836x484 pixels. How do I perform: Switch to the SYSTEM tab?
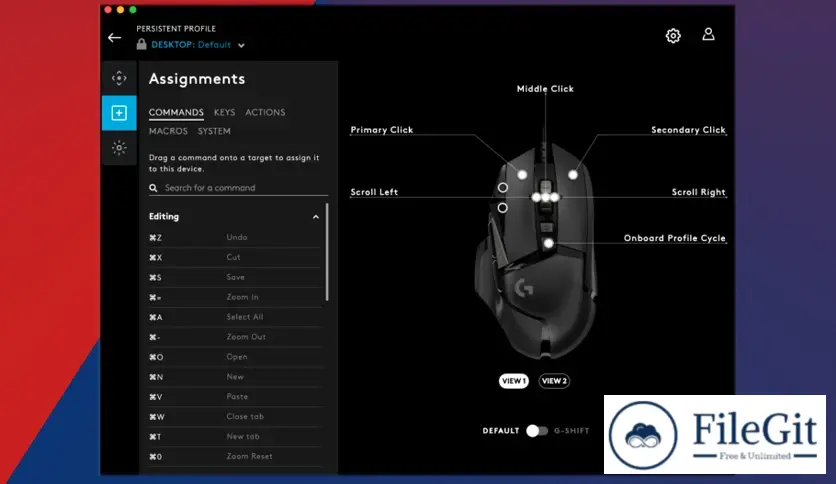[x=214, y=131]
